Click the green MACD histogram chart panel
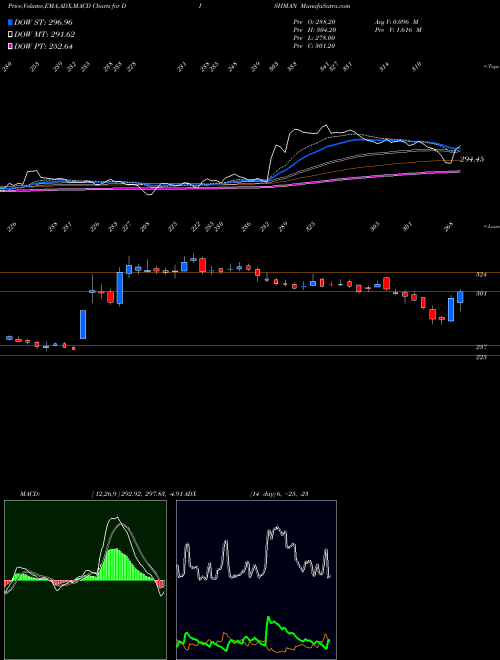 click(85, 580)
